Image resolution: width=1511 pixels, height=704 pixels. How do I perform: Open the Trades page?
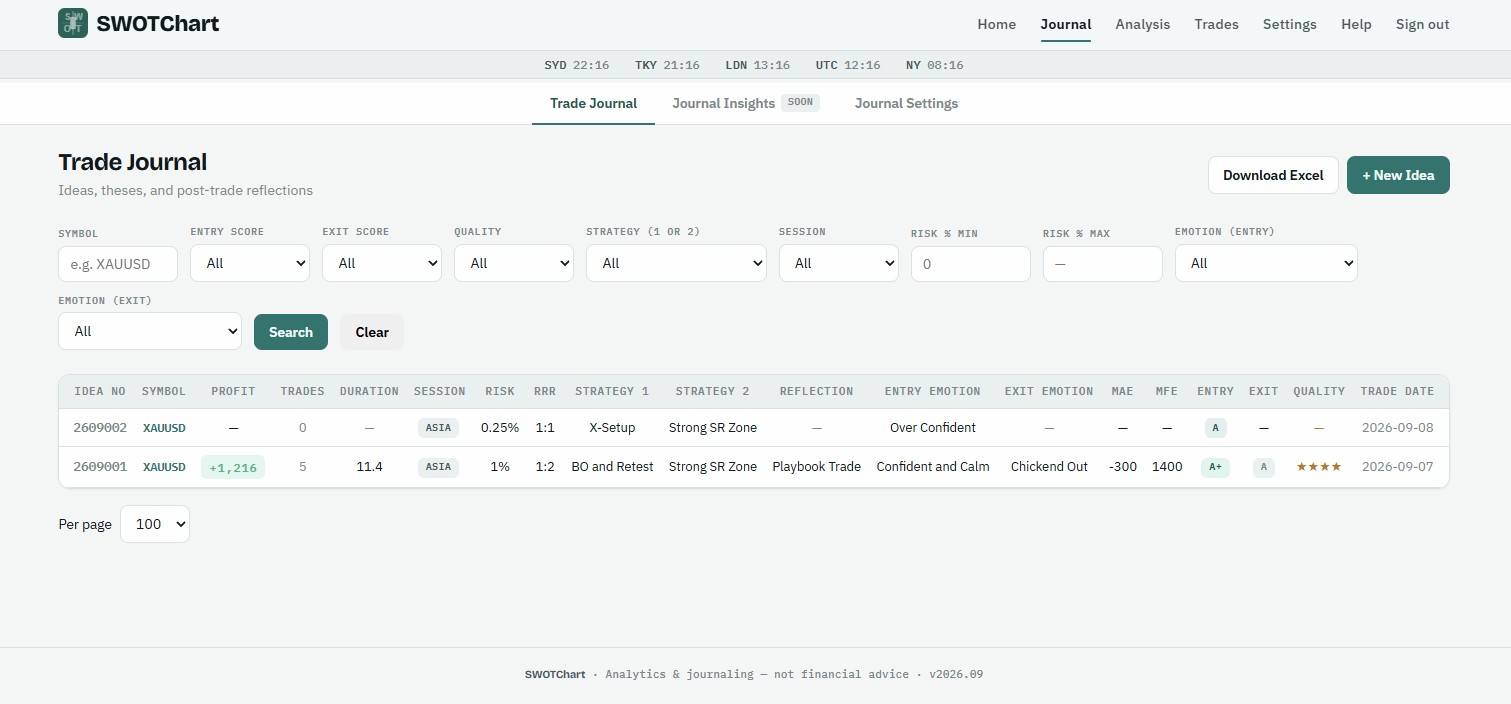[1216, 24]
